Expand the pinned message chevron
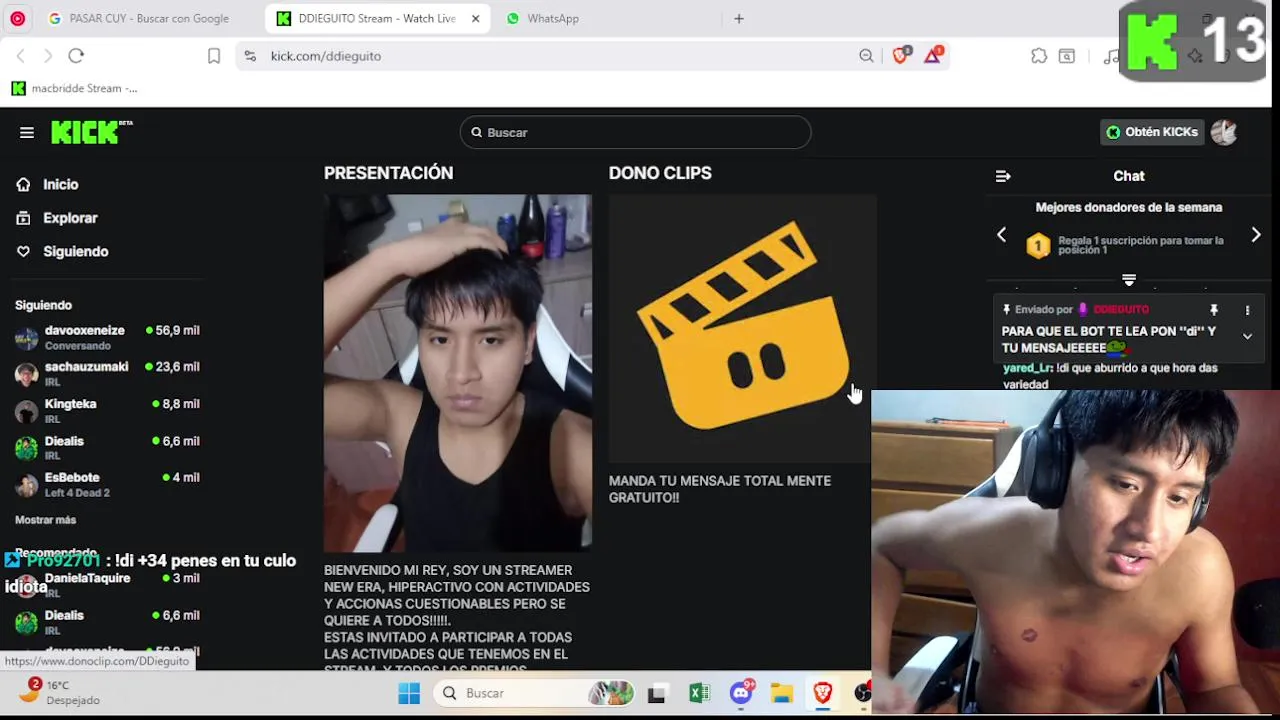1280x720 pixels. pyautogui.click(x=1247, y=337)
